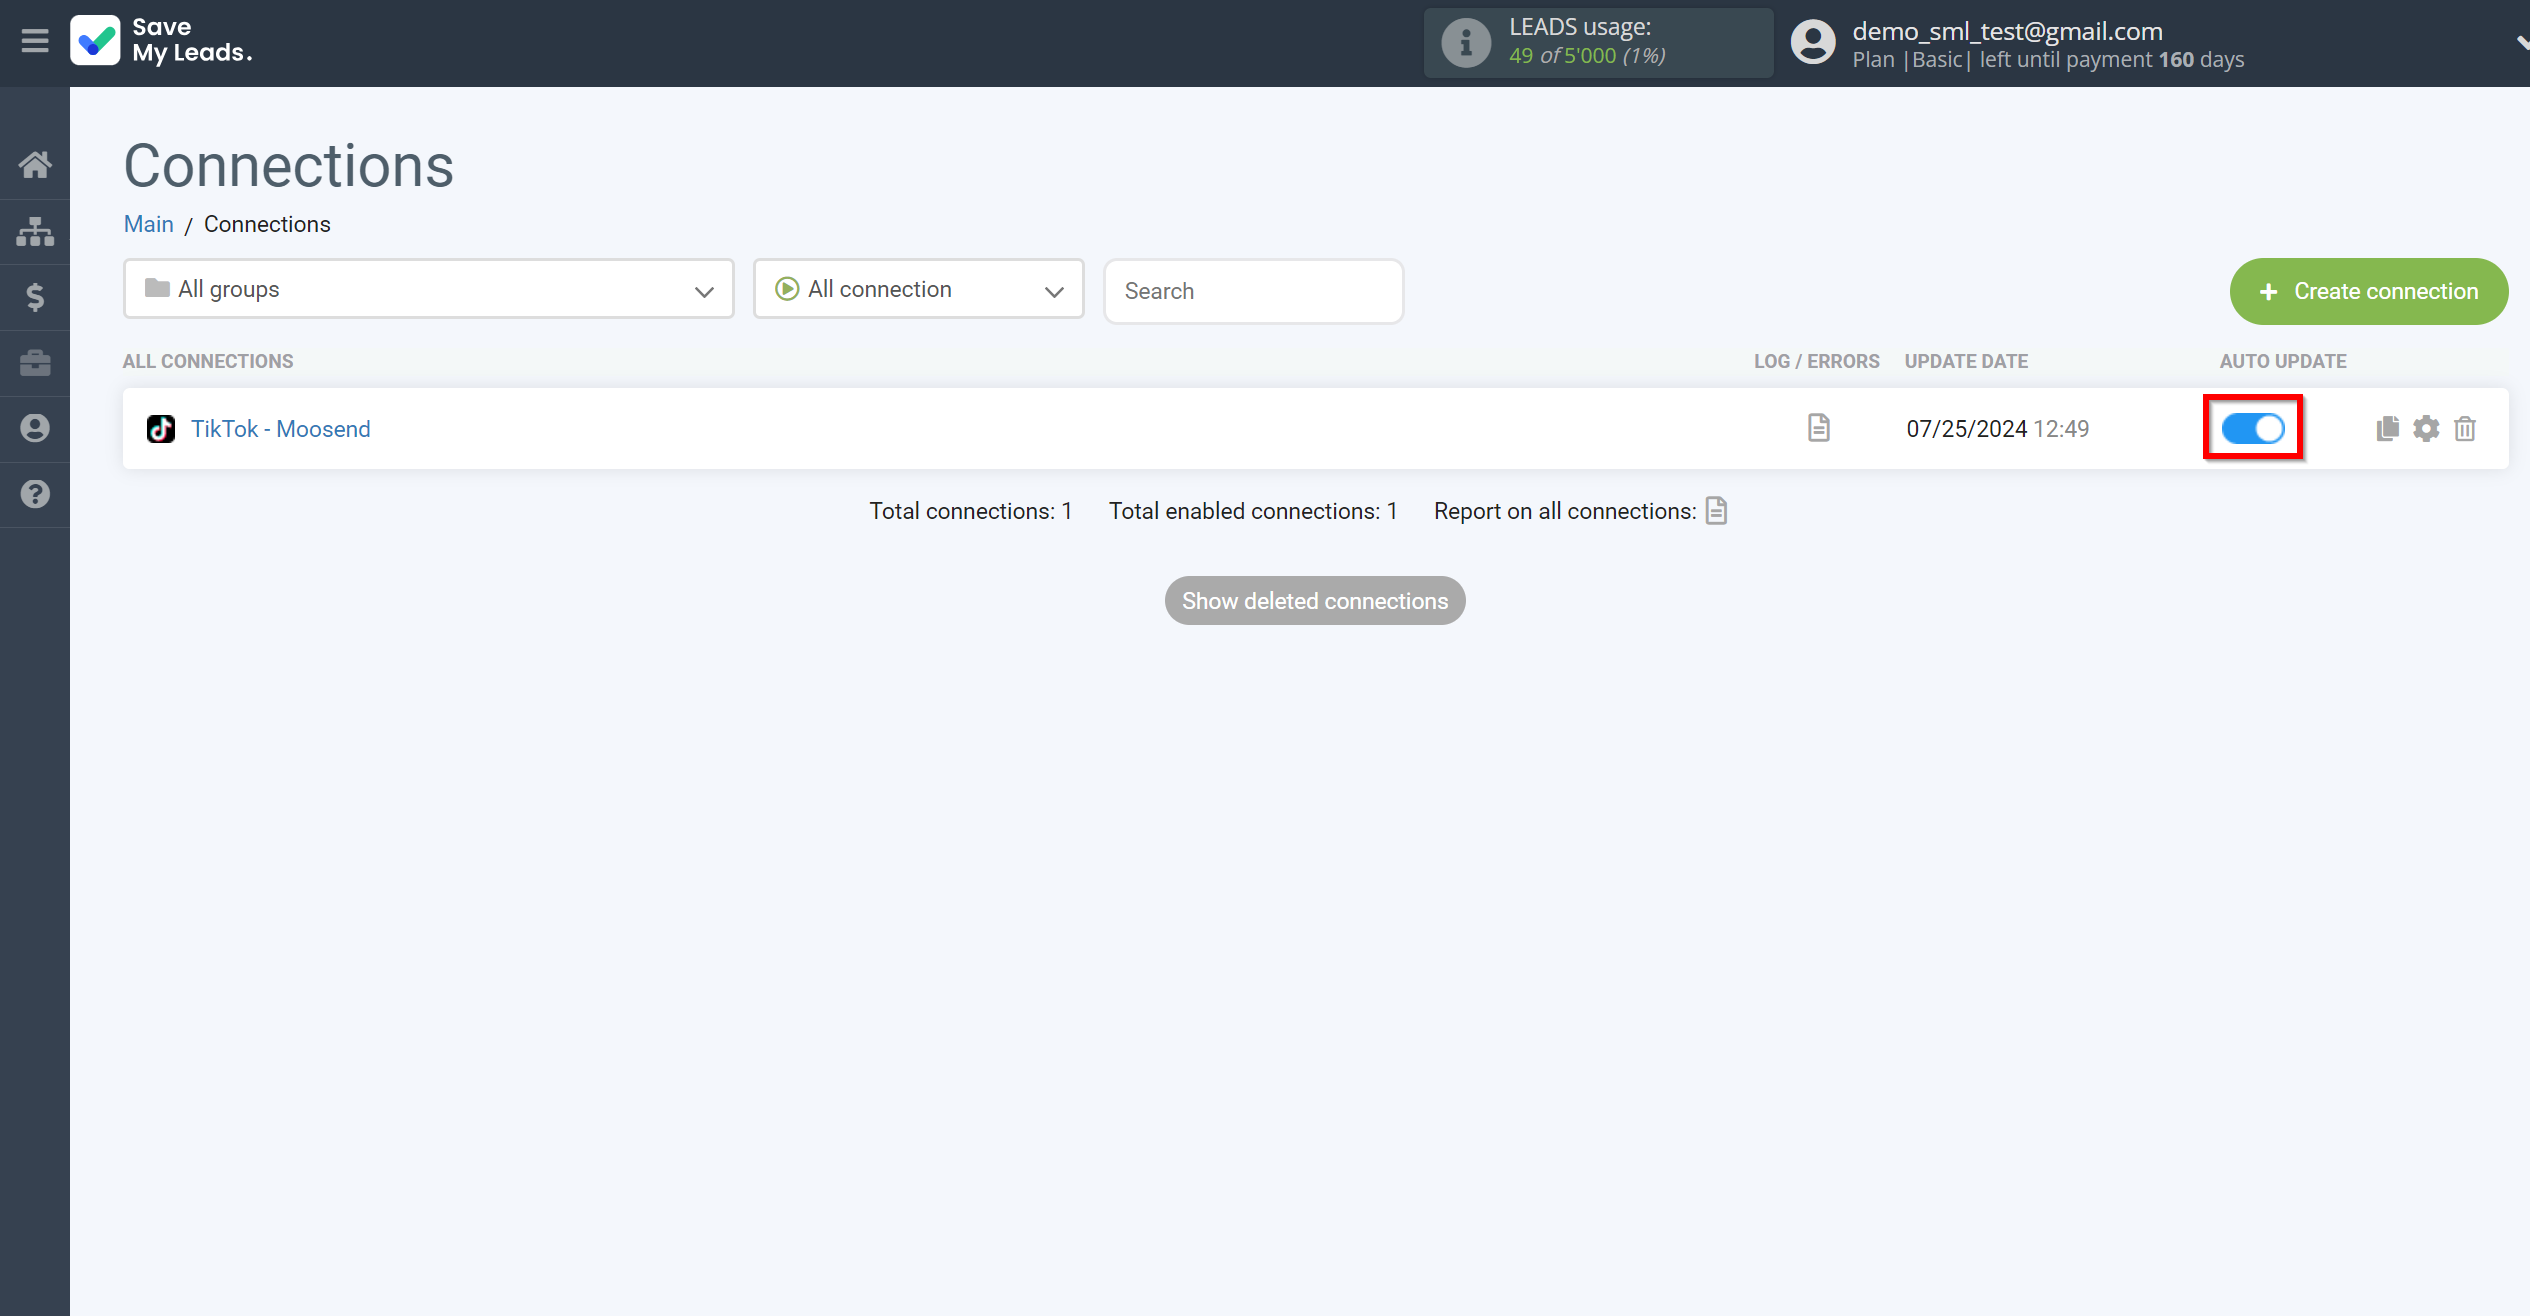Viewport: 2530px width, 1316px height.
Task: Click the settings gear icon for TikTok - Moosend
Action: (x=2426, y=429)
